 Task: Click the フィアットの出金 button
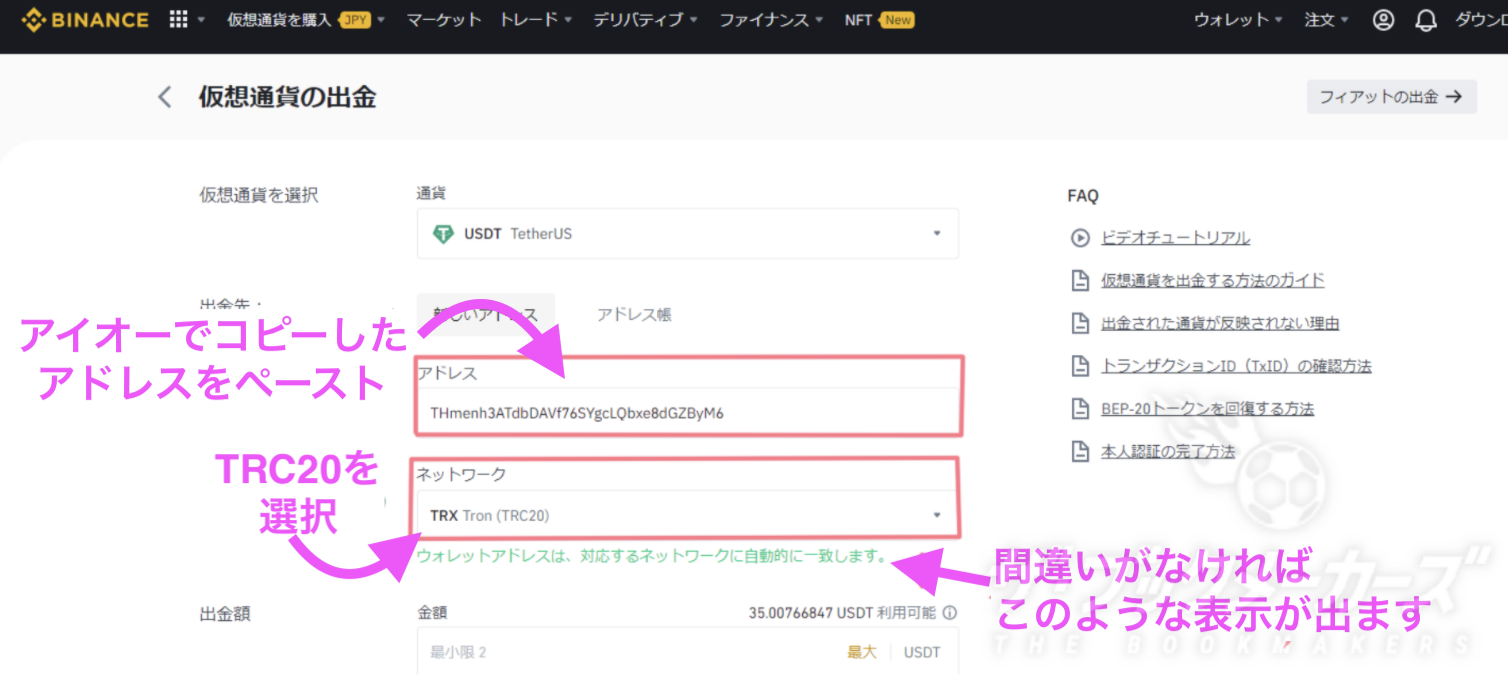coord(1391,97)
